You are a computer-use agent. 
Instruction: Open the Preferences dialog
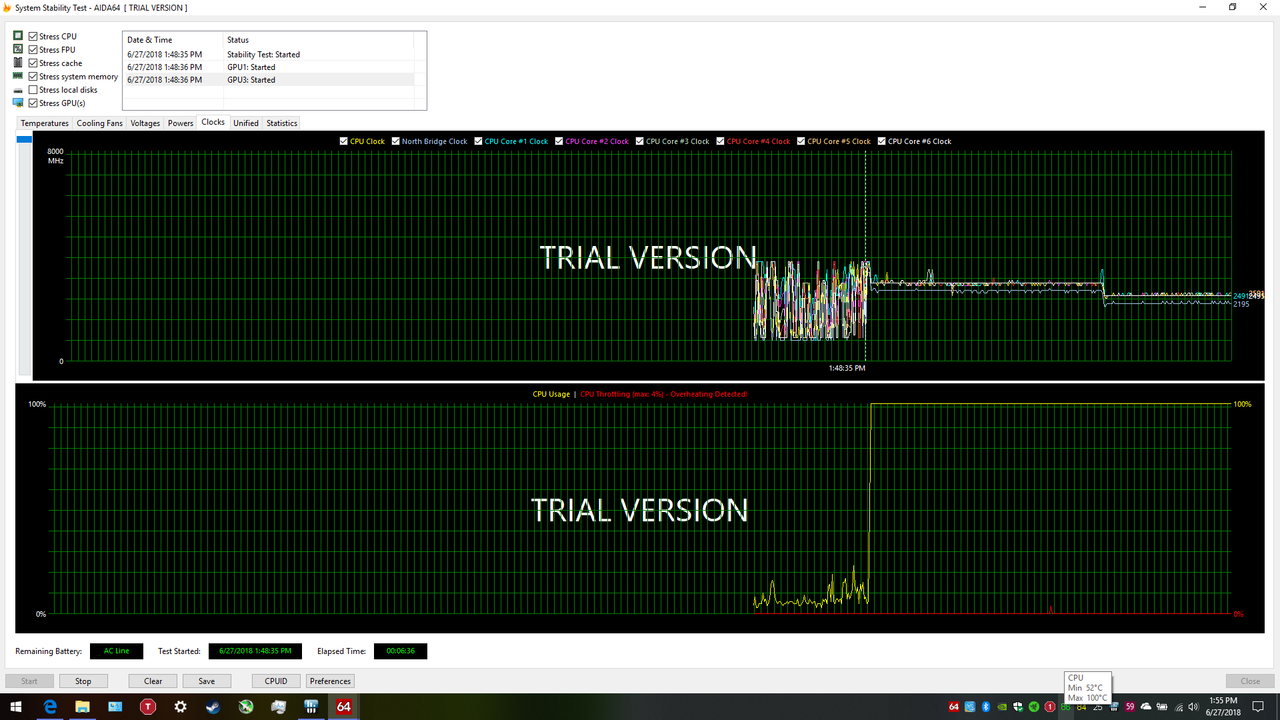click(330, 680)
